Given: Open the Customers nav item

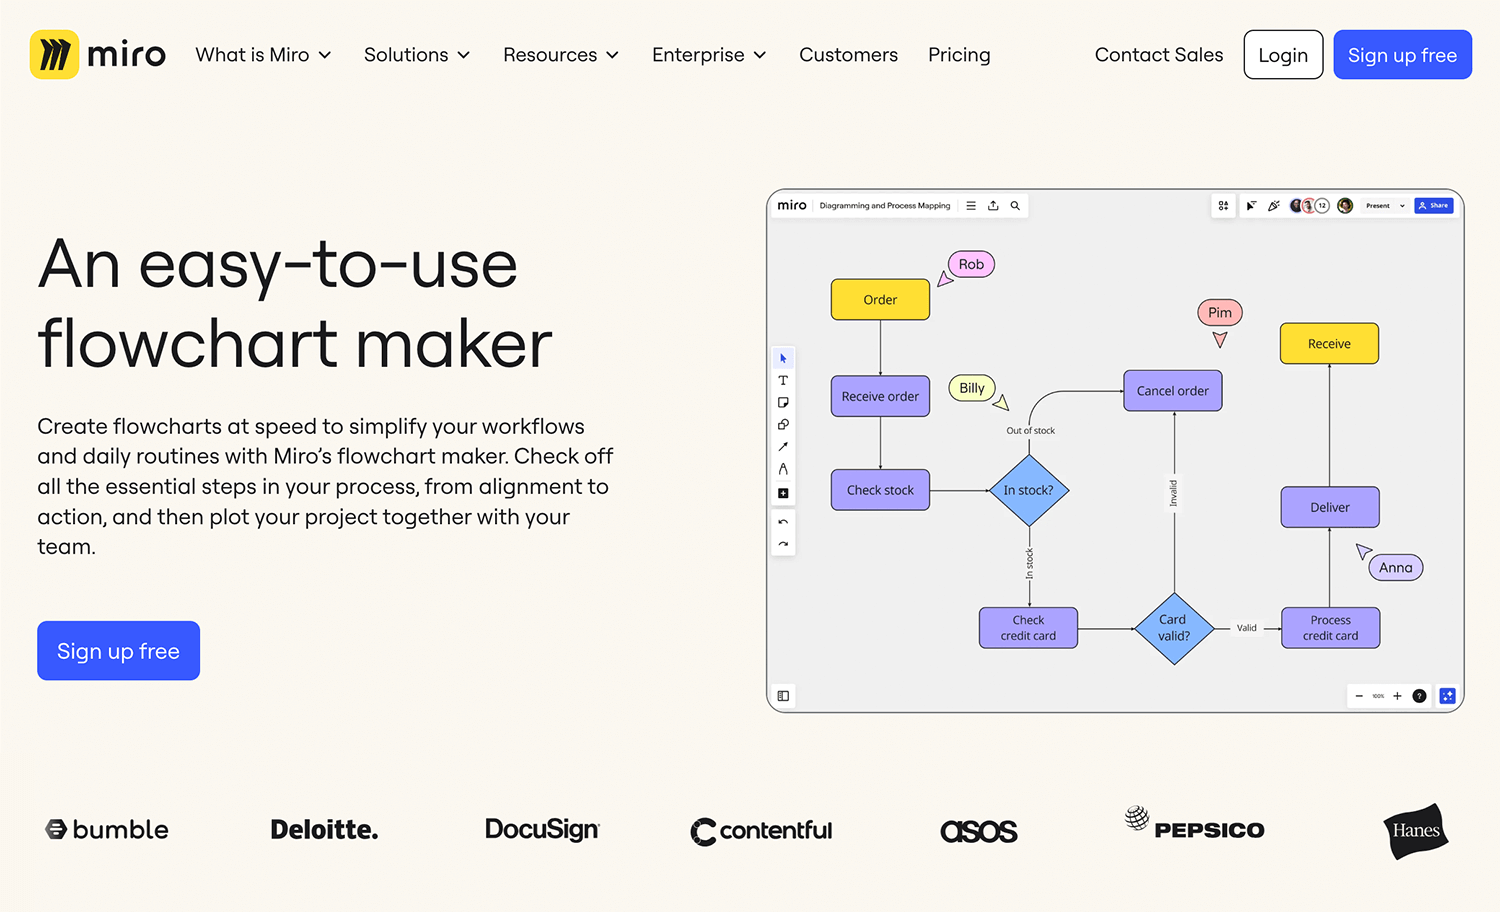Looking at the screenshot, I should coord(848,55).
